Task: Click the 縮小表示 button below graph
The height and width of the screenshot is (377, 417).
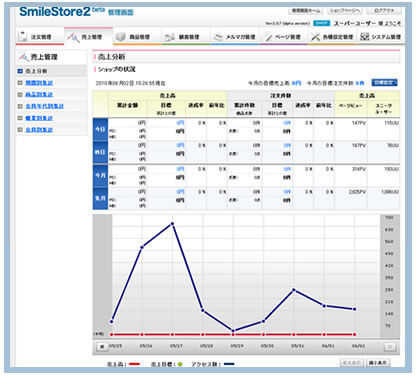Action: tap(378, 363)
